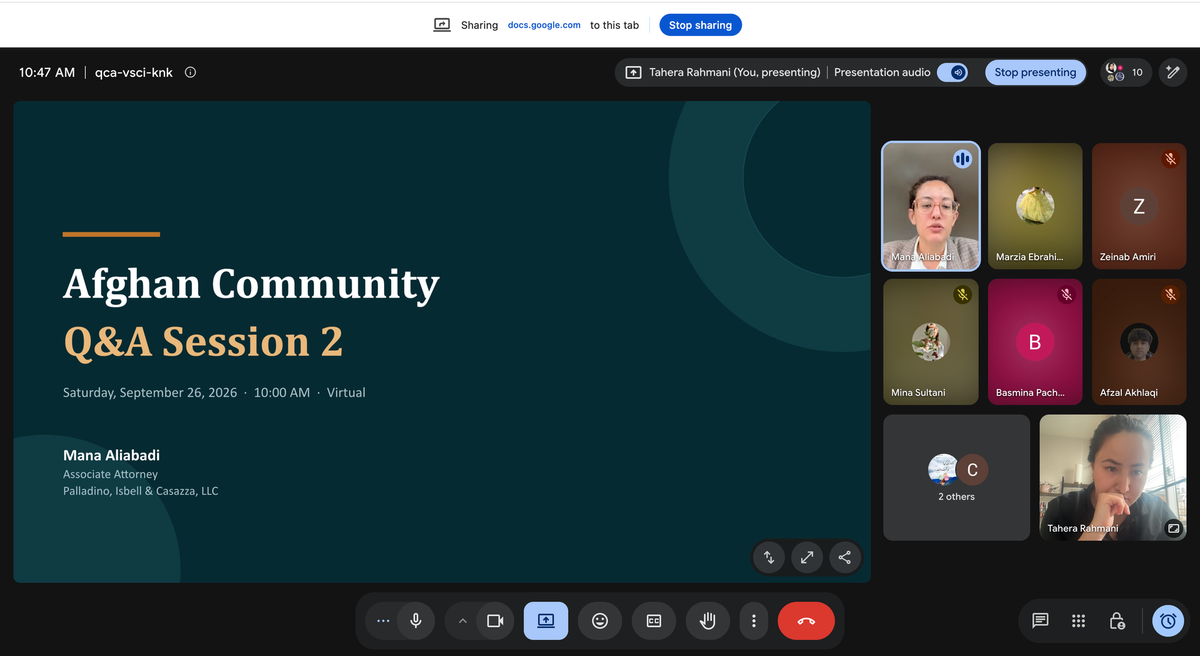Raise hand in the meeting

tap(708, 621)
